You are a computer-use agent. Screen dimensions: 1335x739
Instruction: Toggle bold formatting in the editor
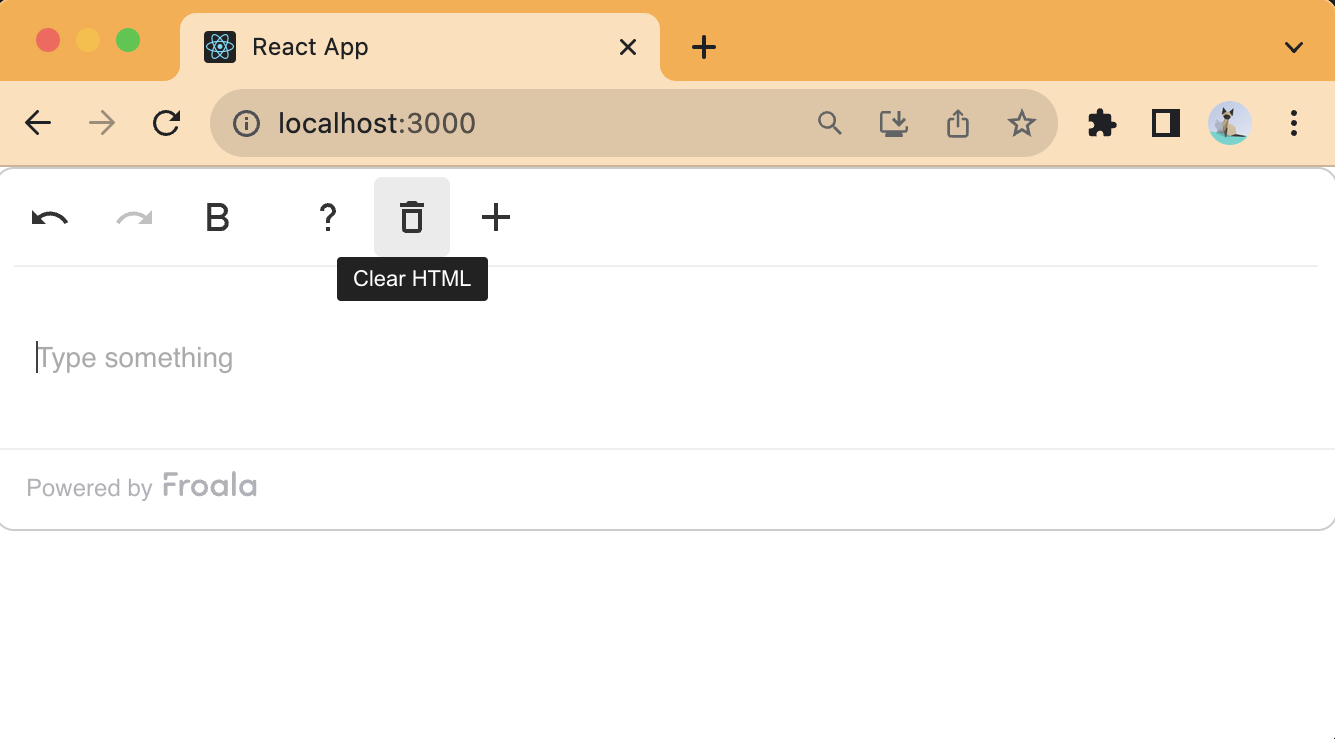tap(217, 217)
